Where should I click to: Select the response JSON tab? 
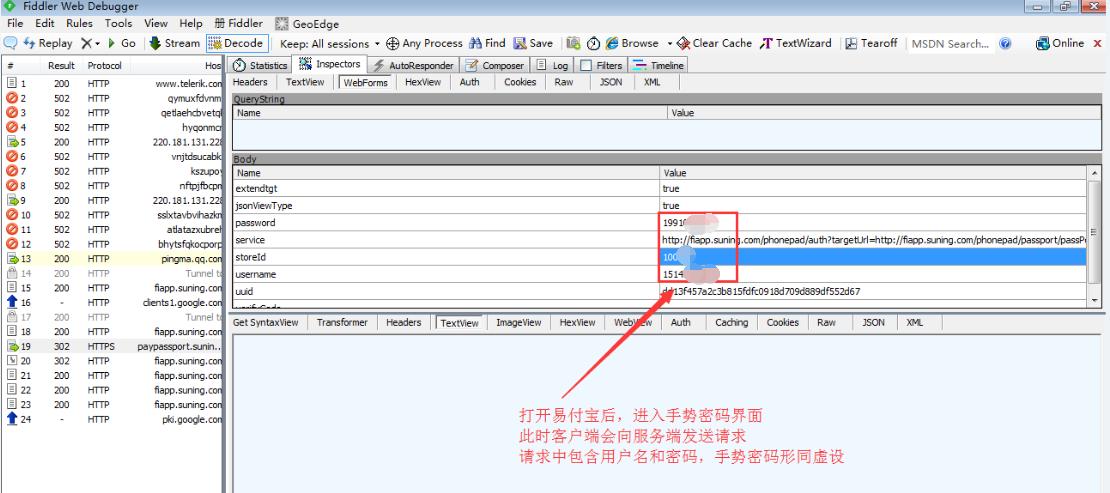pyautogui.click(x=873, y=322)
